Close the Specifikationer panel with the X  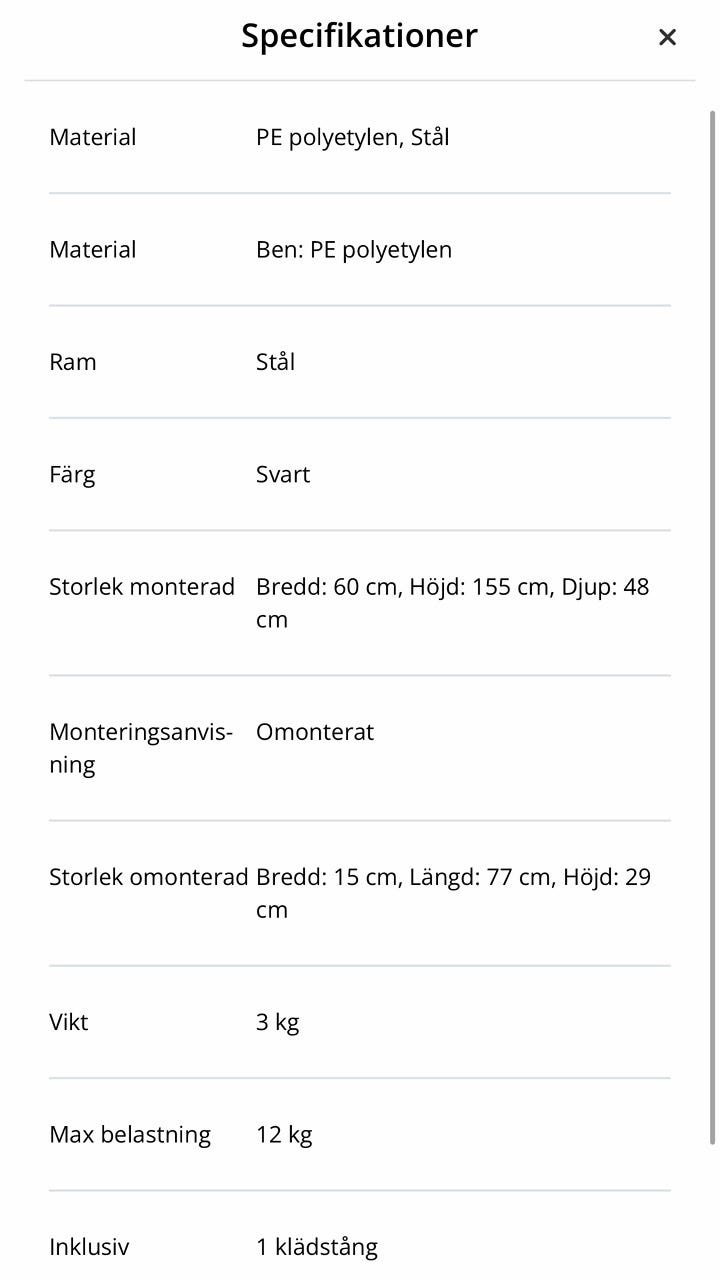[667, 38]
